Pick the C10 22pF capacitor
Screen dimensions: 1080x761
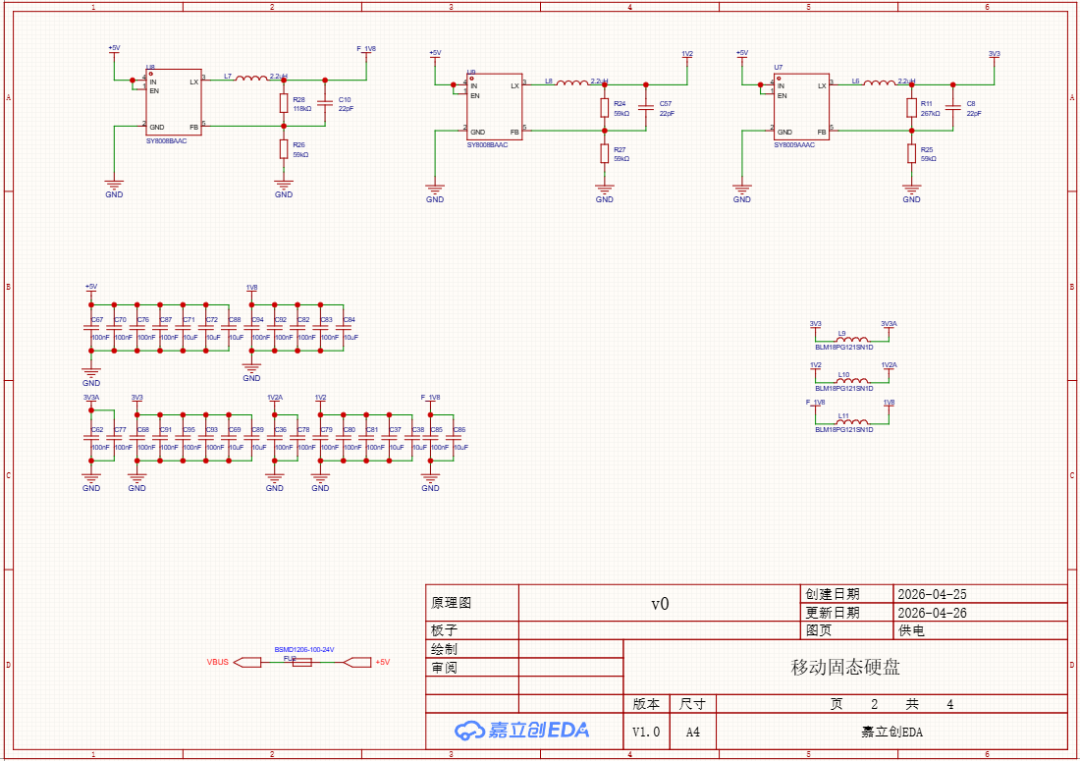tap(325, 103)
